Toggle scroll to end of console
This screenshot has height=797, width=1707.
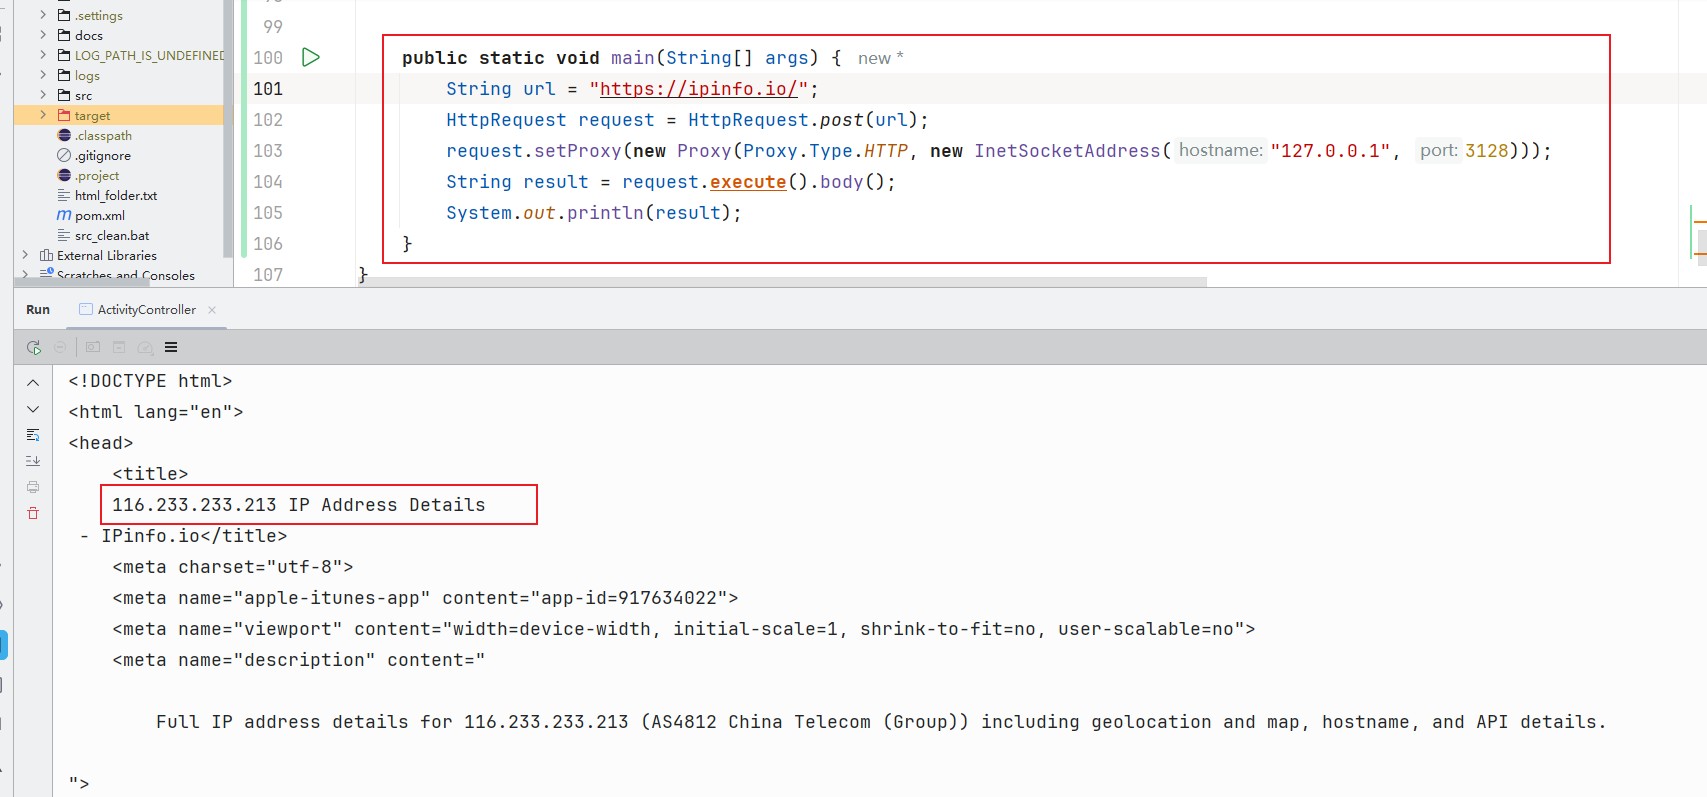33,461
